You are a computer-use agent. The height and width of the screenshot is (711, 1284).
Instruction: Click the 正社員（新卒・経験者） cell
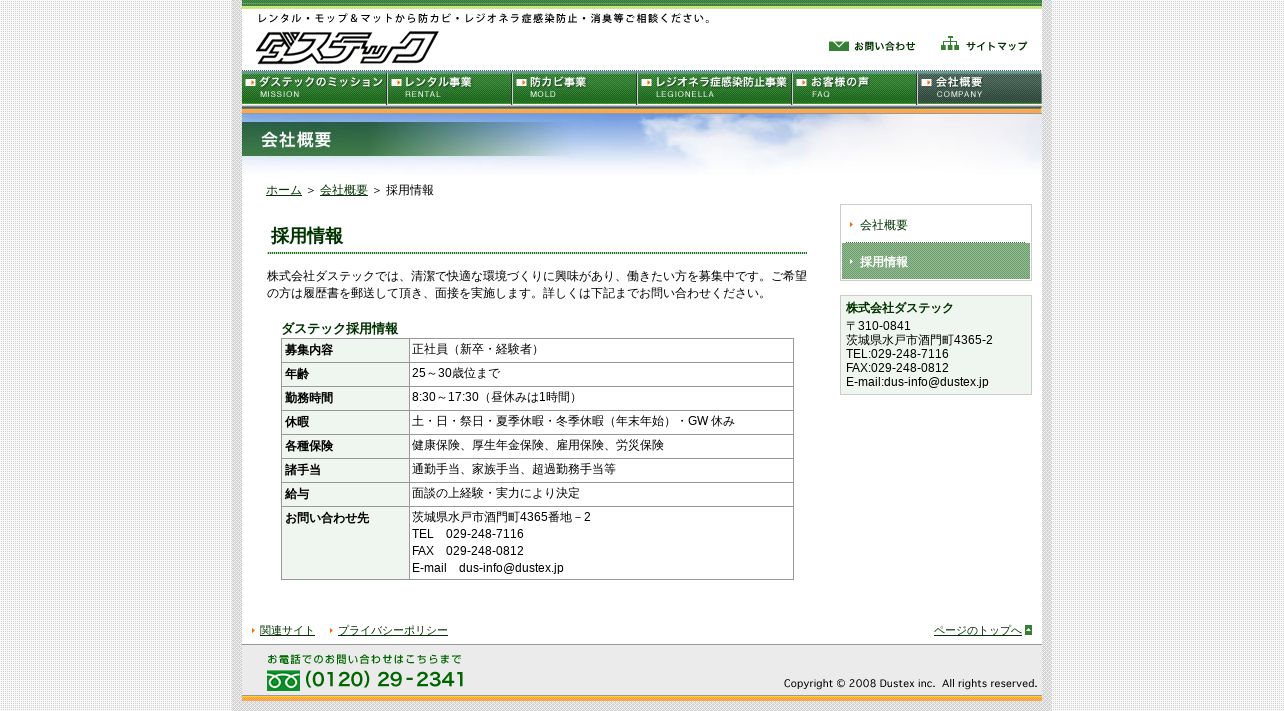pyautogui.click(x=601, y=350)
